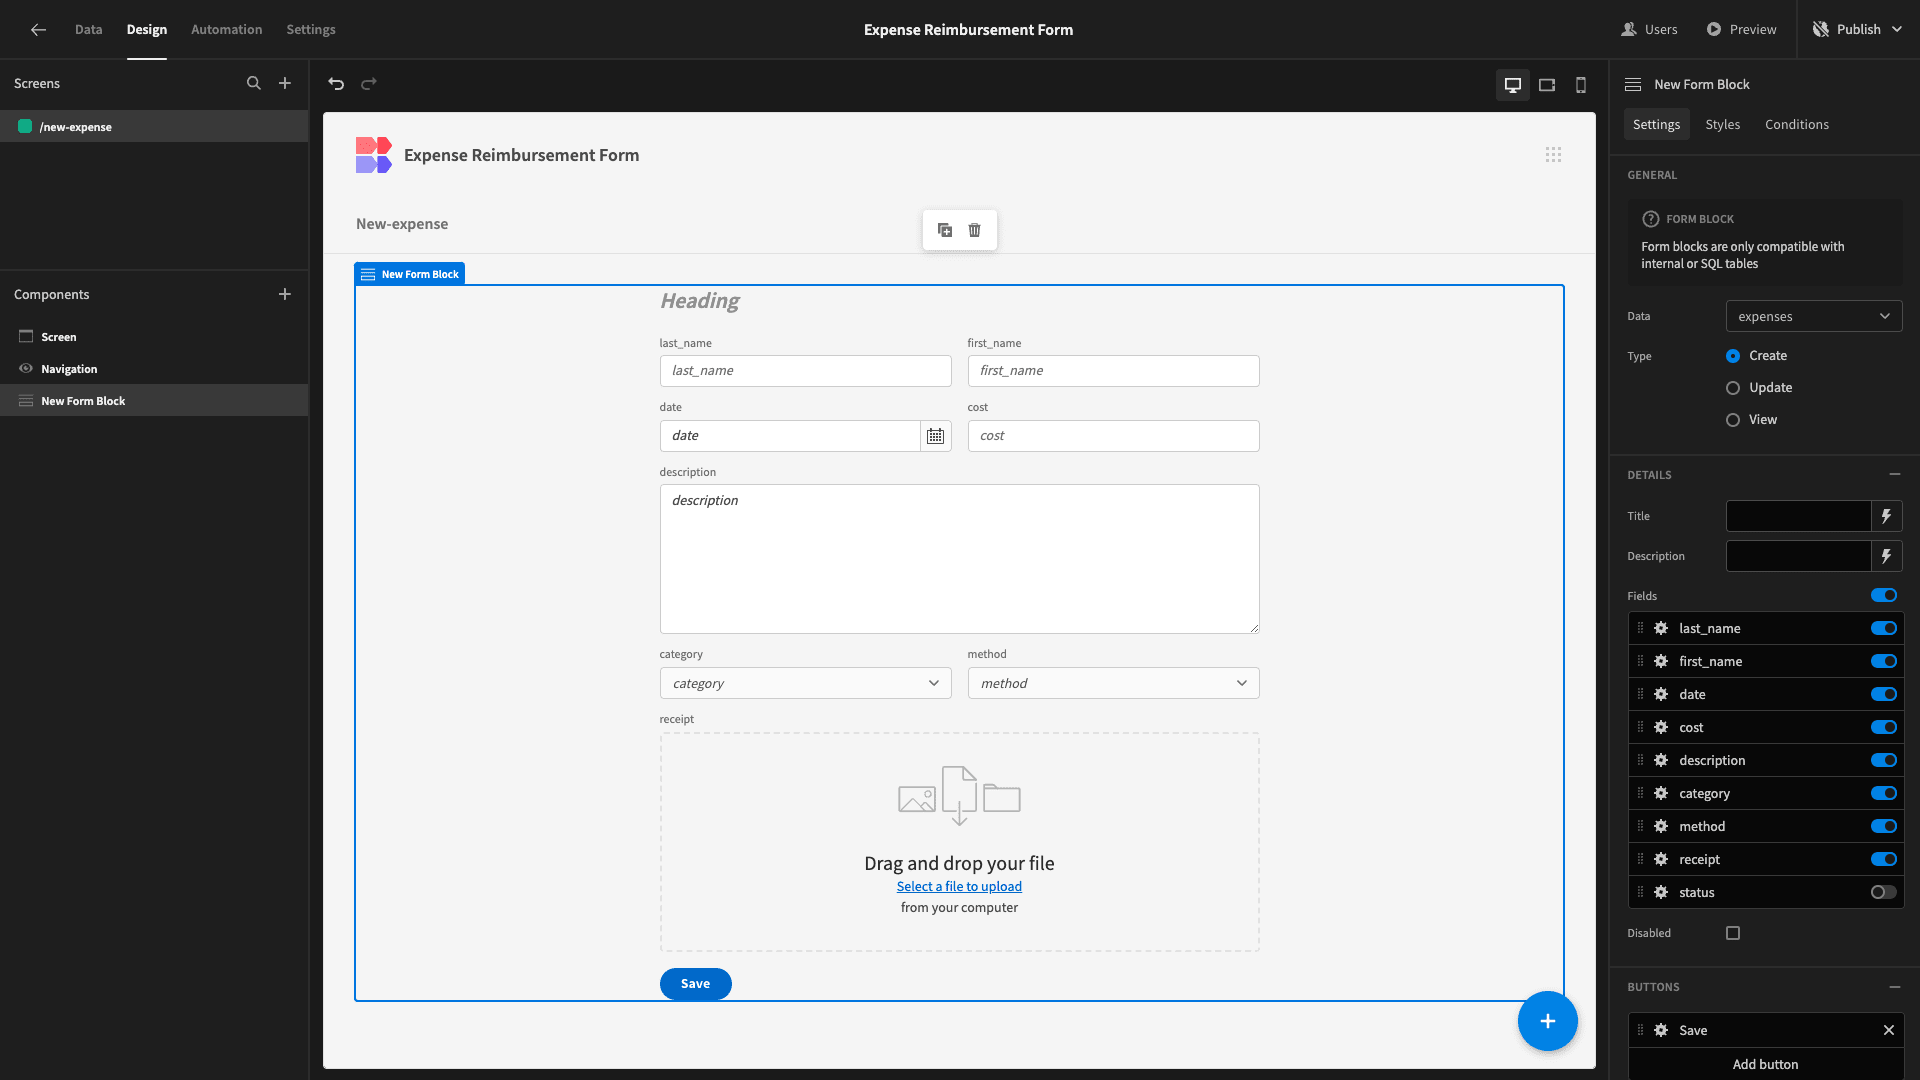1920x1080 pixels.
Task: Open Description binding lightning icon
Action: 1887,556
